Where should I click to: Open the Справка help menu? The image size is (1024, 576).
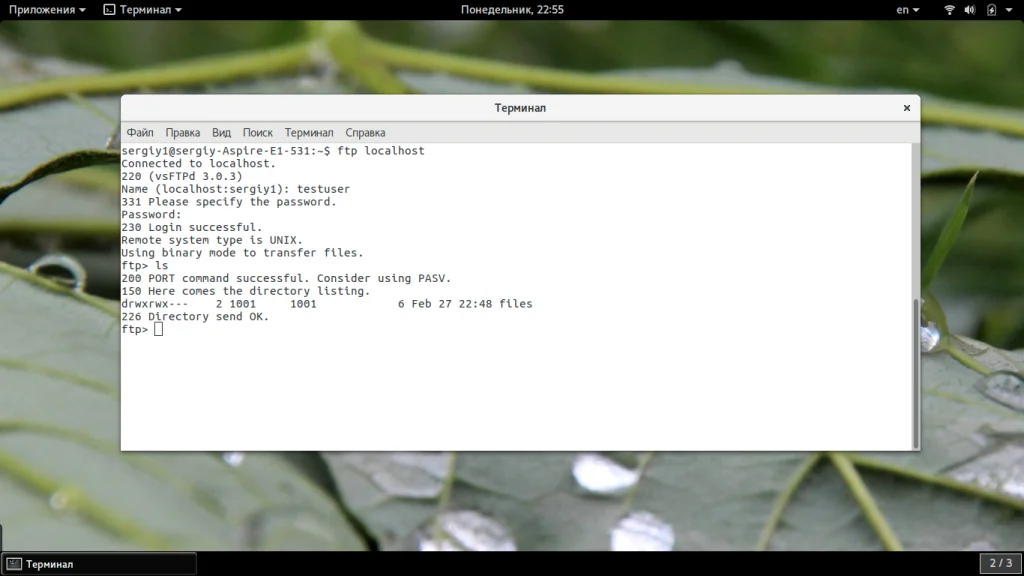coord(365,133)
